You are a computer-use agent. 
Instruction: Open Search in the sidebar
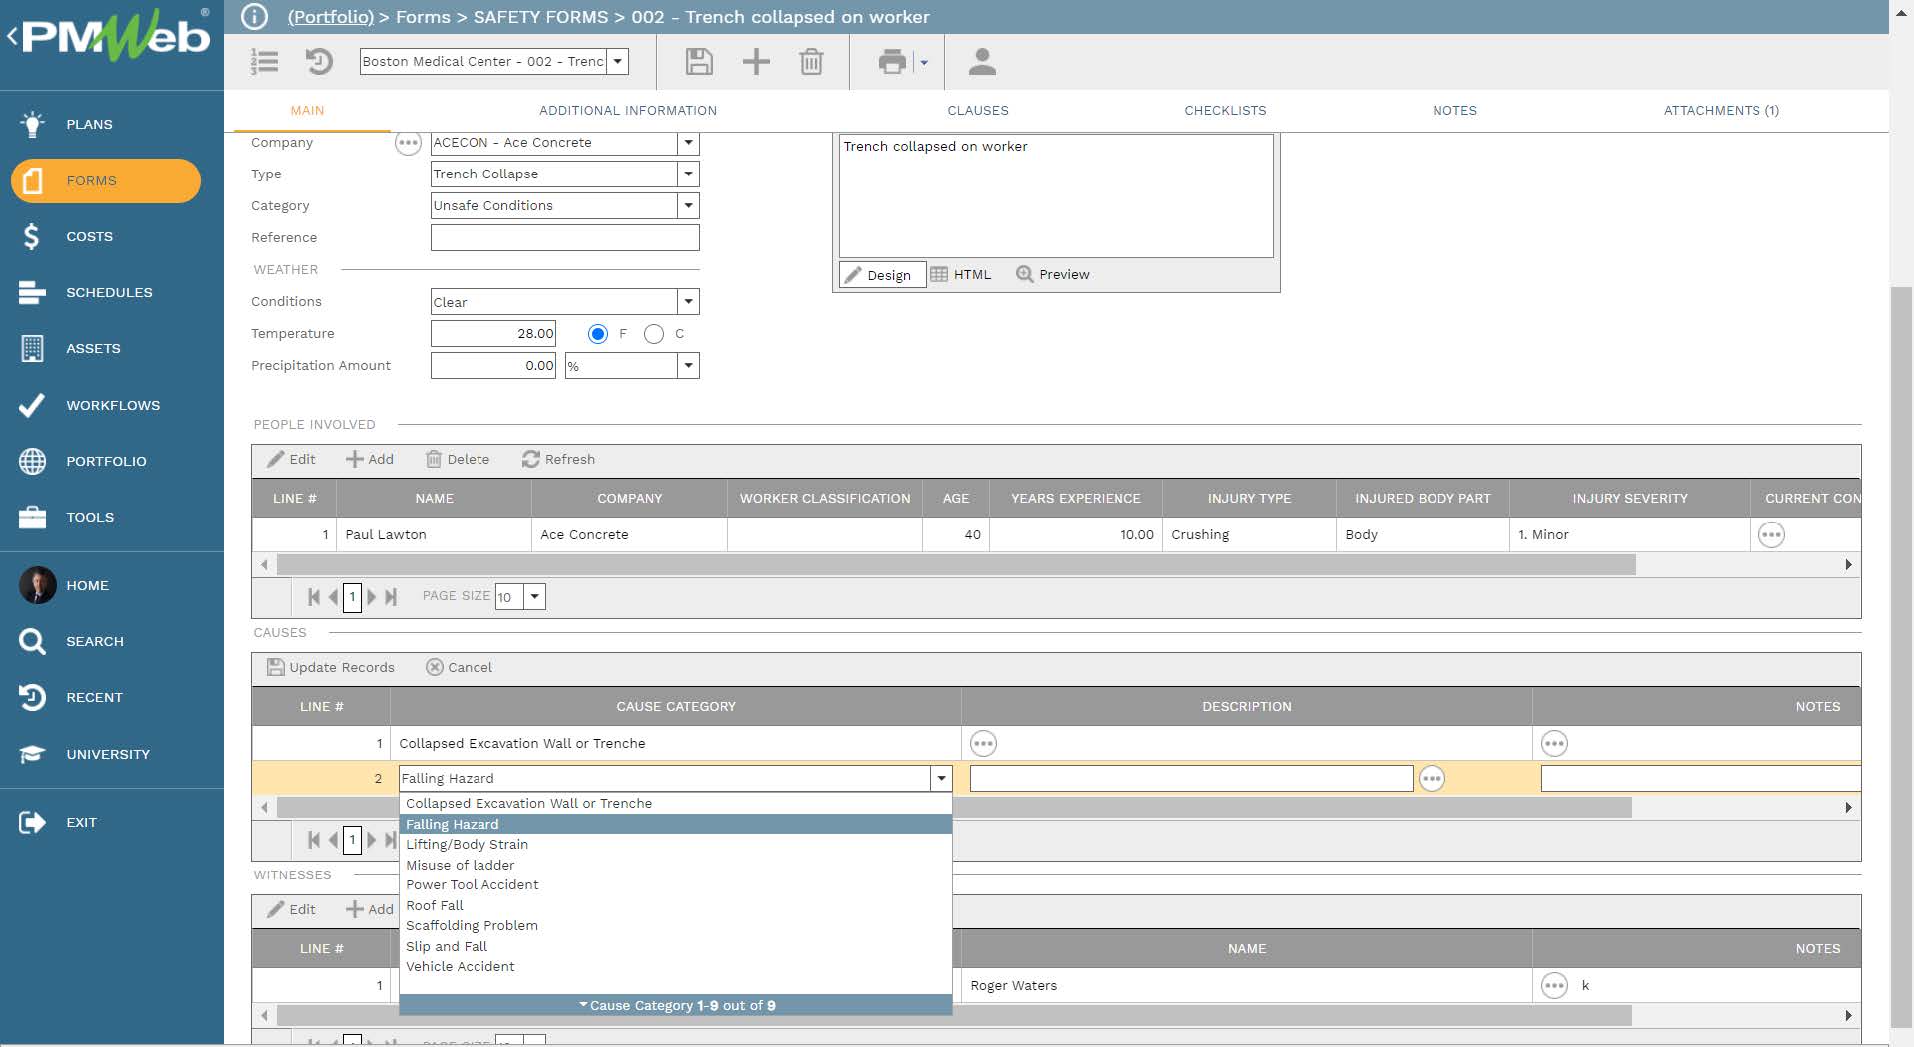[x=94, y=641]
